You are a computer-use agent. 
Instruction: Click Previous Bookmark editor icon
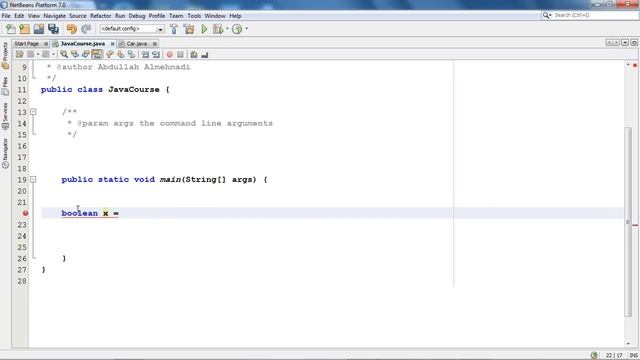[x=109, y=54]
